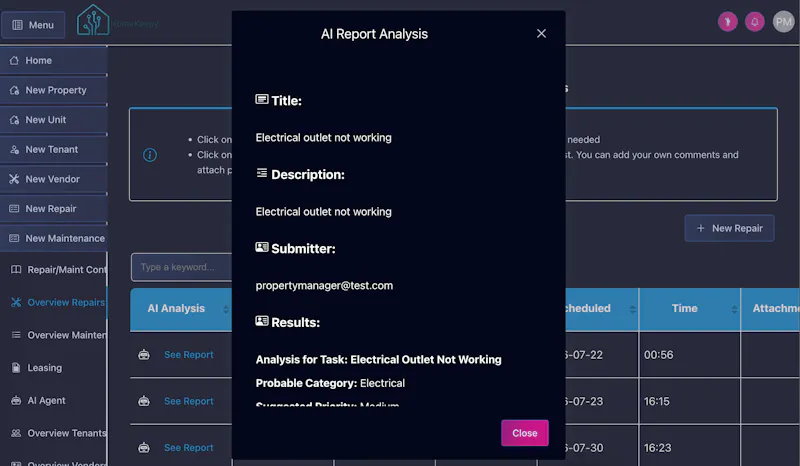The height and width of the screenshot is (466, 800).
Task: Click the Overview Maintenance list icon
Action: pyautogui.click(x=16, y=335)
